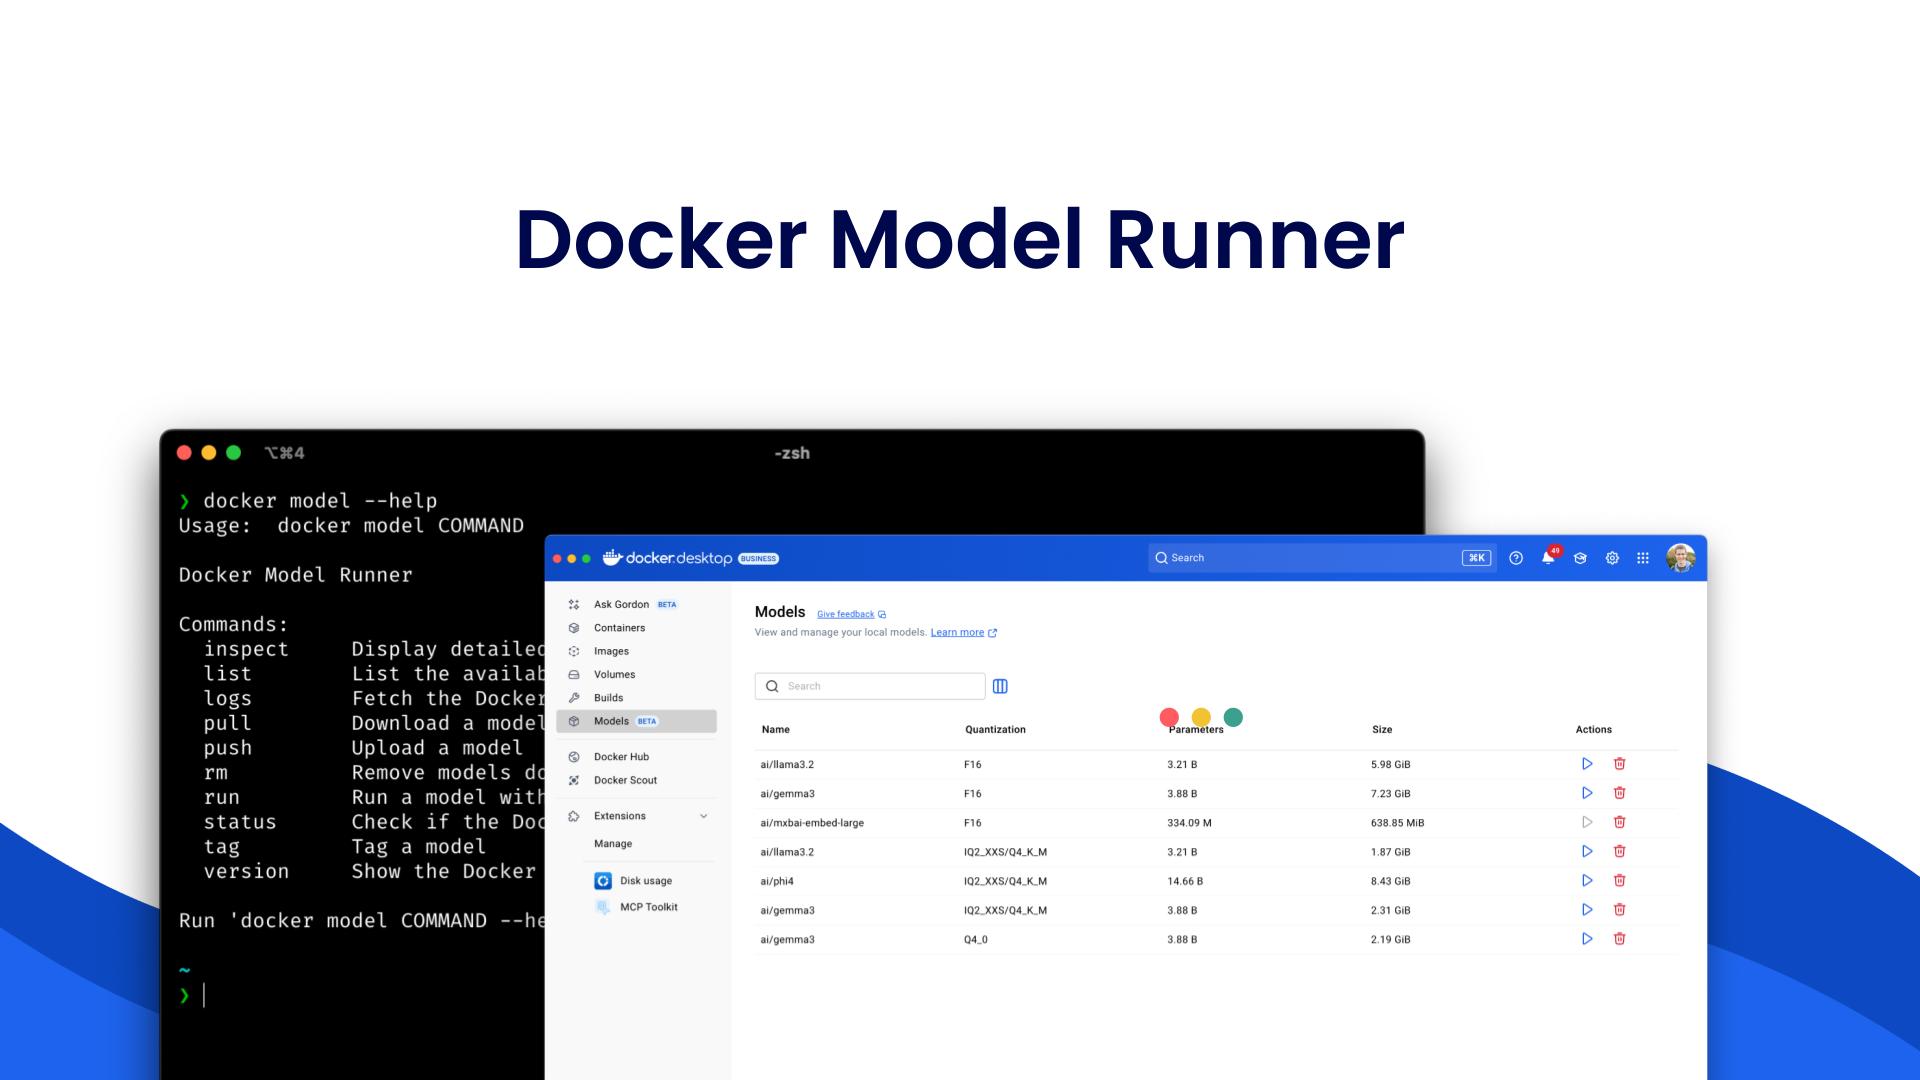Run the ai/gemma3 7.23 GiB model
Image resolution: width=1920 pixels, height=1080 pixels.
1587,793
